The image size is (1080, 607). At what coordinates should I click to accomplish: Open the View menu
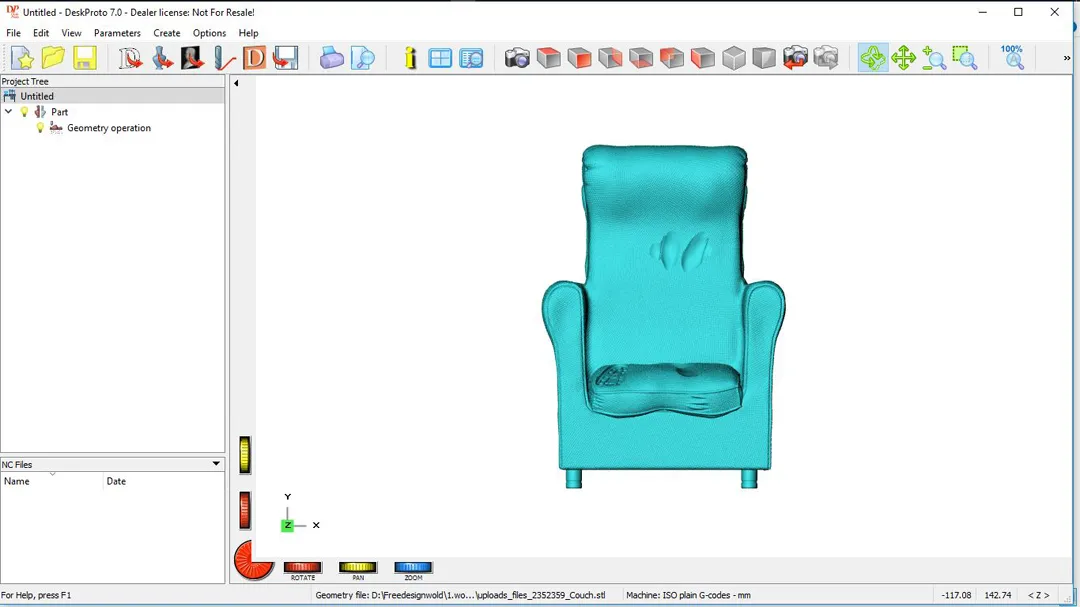click(71, 33)
